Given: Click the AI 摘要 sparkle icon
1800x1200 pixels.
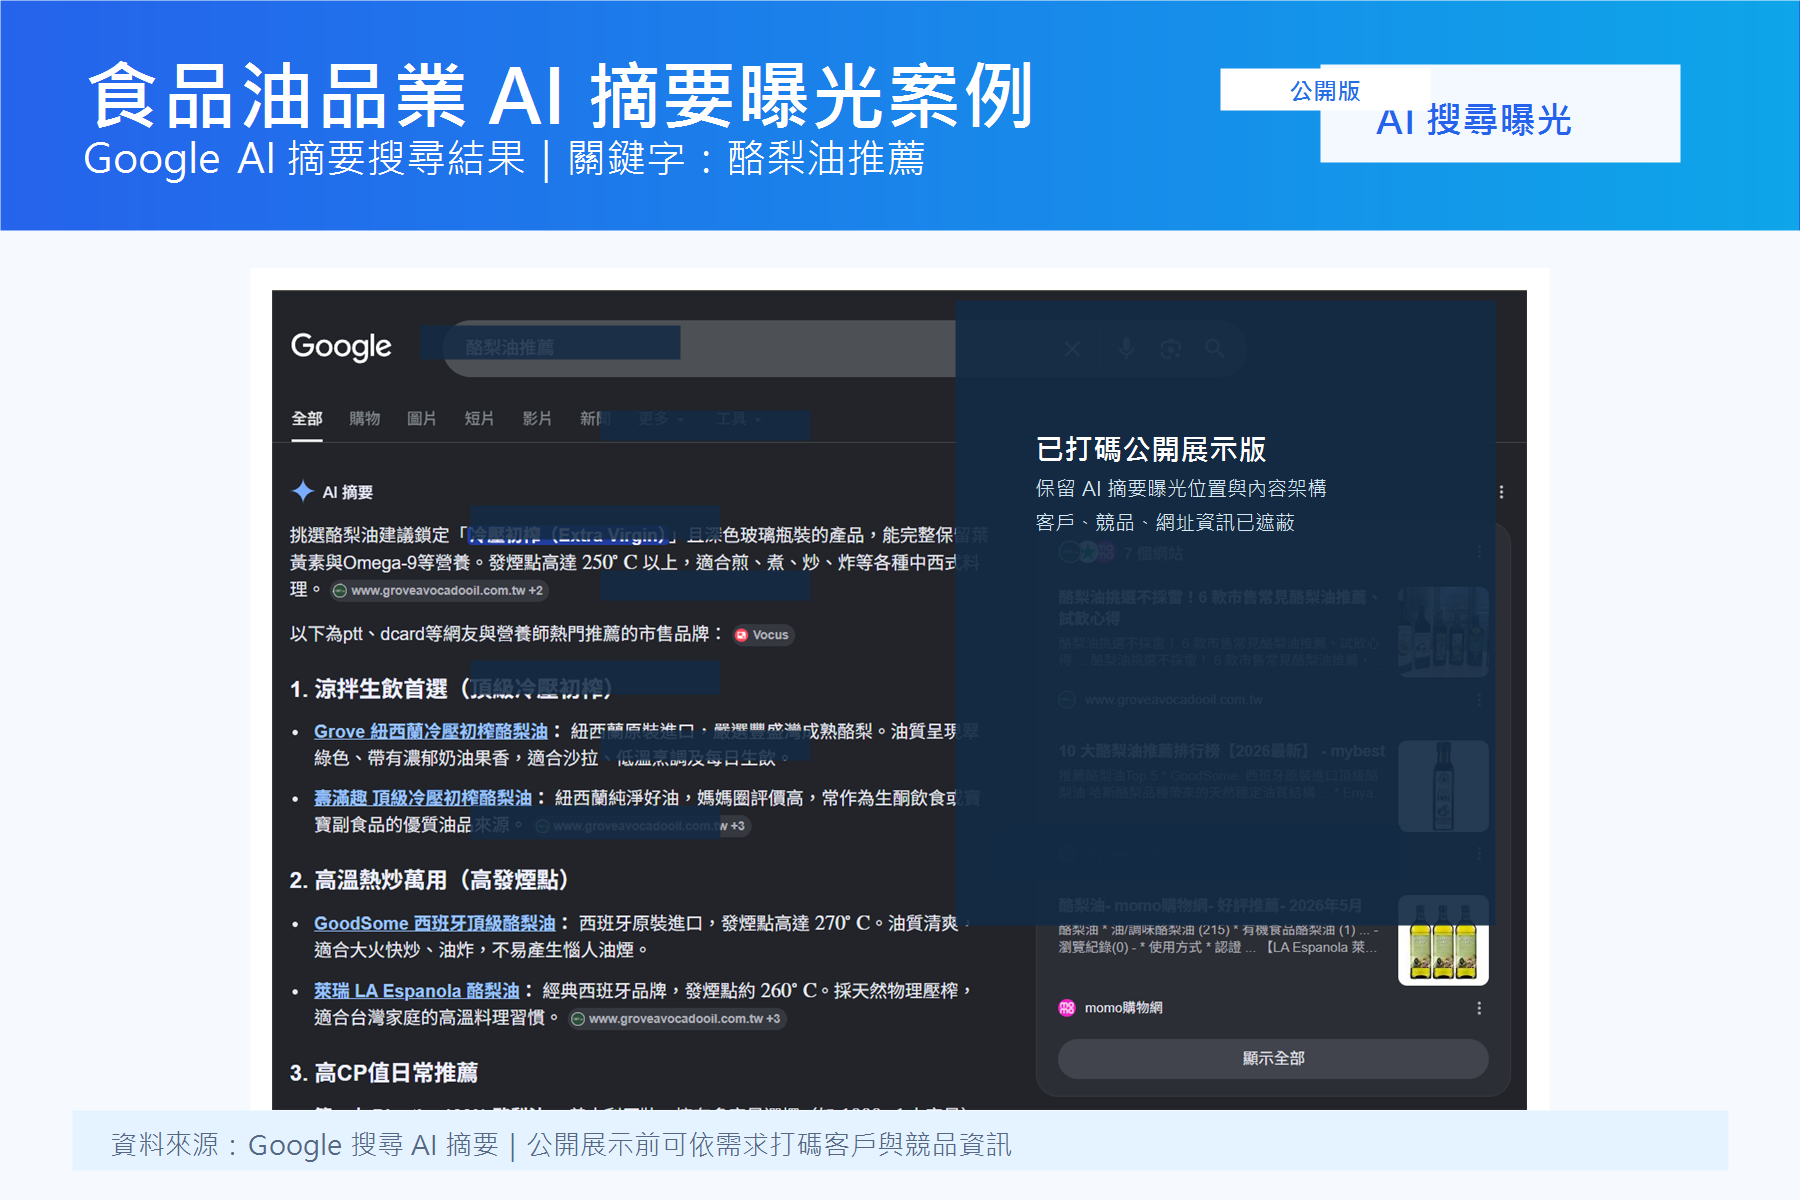Looking at the screenshot, I should pyautogui.click(x=303, y=491).
